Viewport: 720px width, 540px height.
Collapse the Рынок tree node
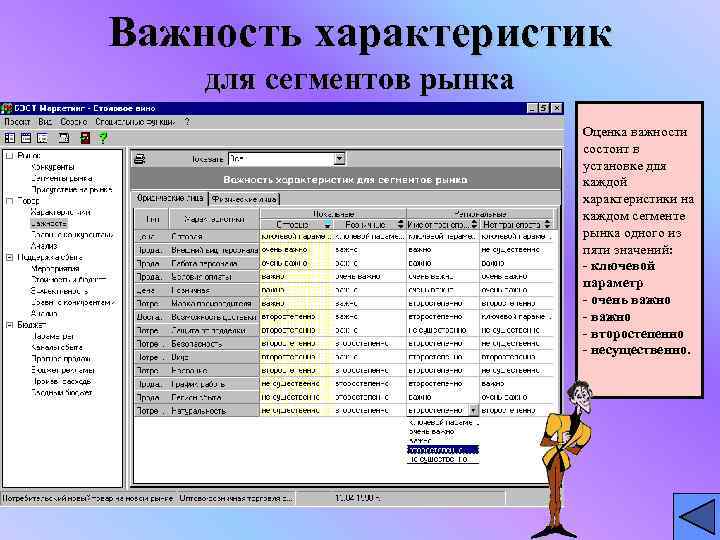coord(9,156)
